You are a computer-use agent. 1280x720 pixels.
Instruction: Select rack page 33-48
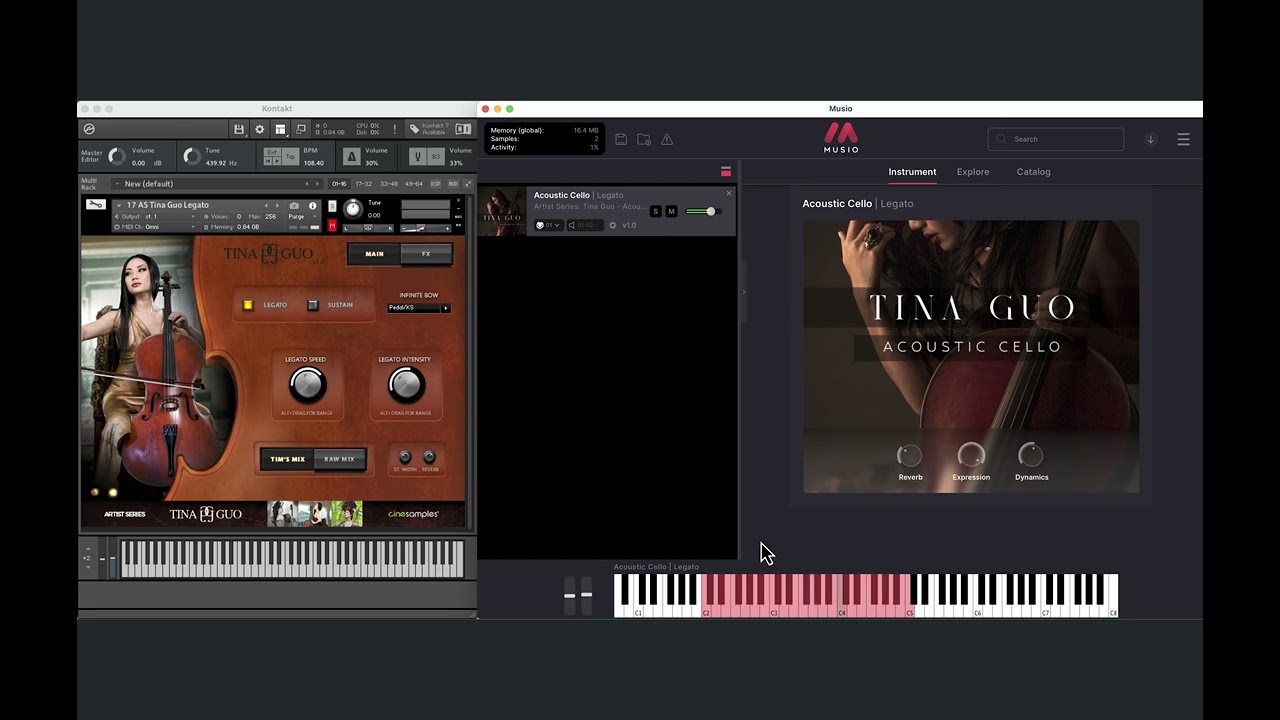(x=389, y=184)
